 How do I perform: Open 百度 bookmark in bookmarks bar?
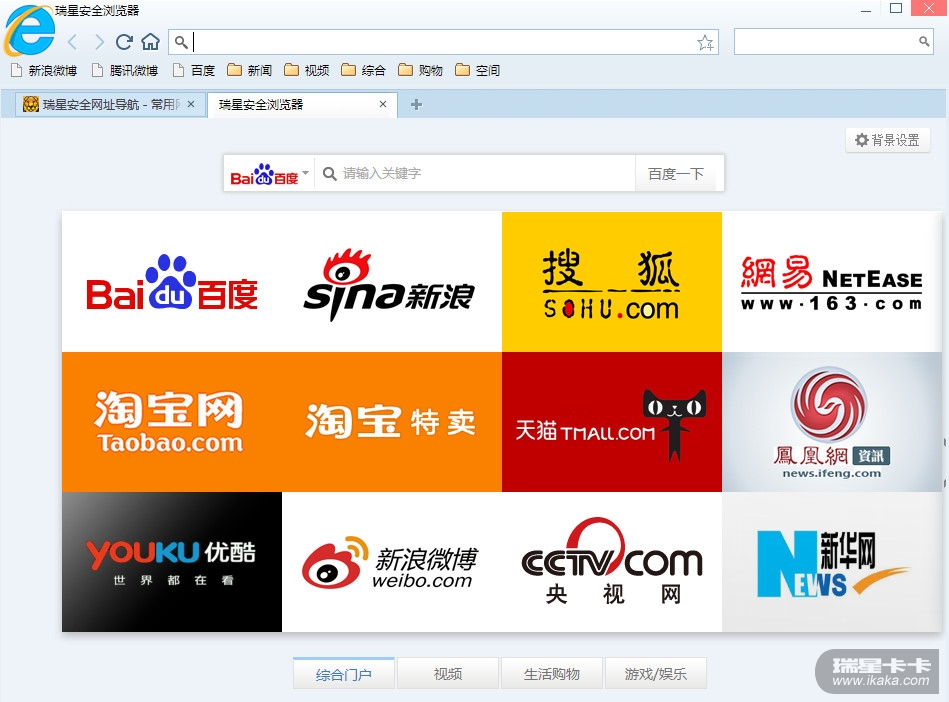194,70
